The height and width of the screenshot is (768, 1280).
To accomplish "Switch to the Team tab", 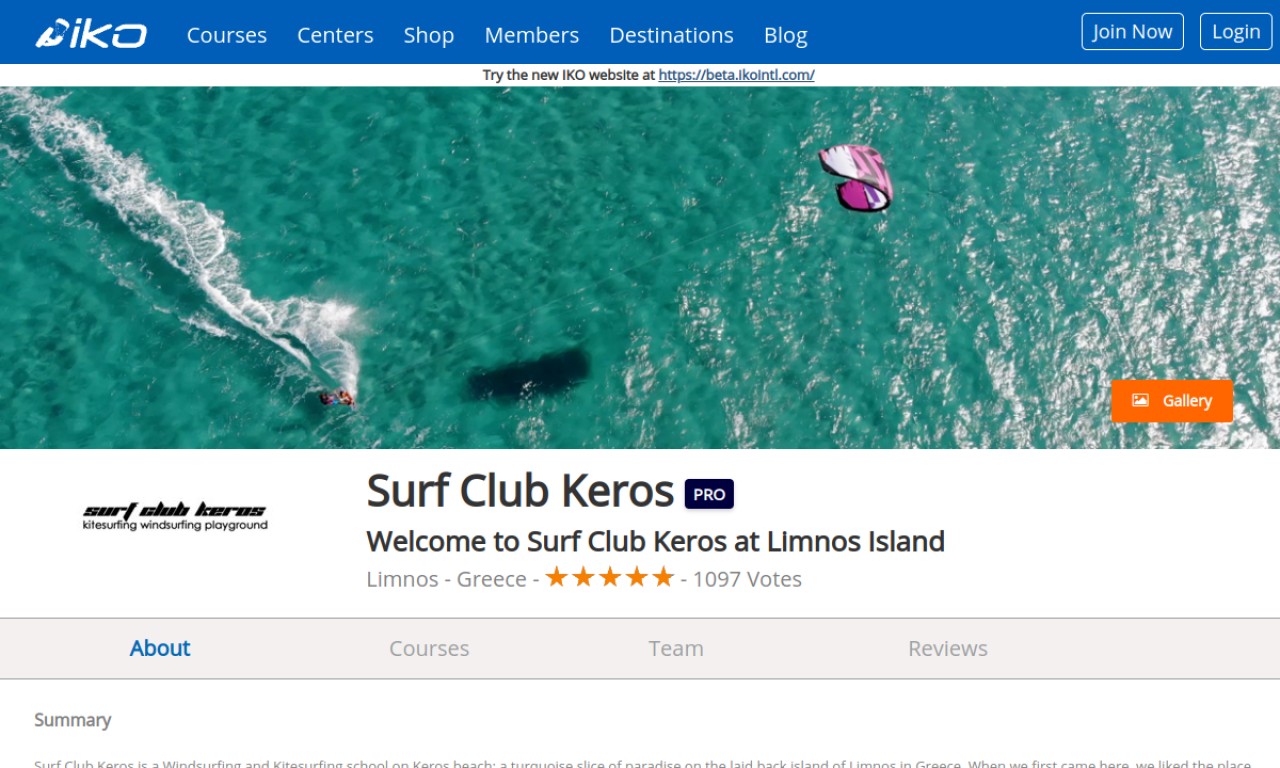I will (x=676, y=648).
